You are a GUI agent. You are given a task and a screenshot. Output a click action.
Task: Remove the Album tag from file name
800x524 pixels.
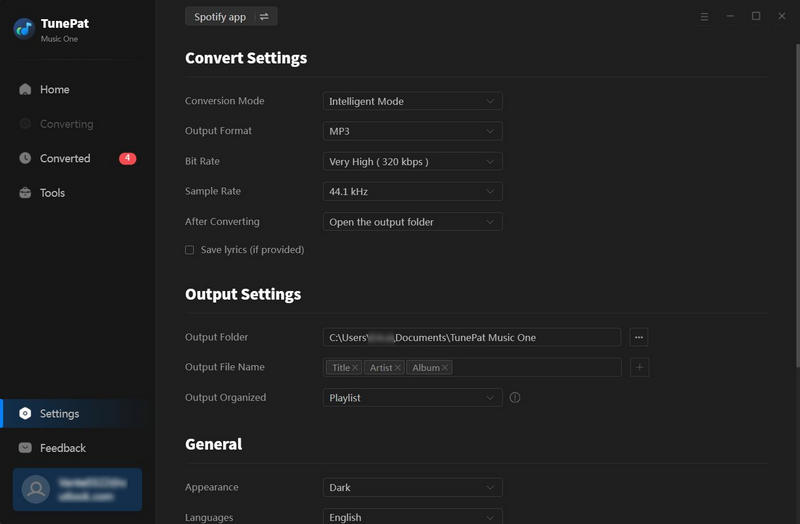445,367
